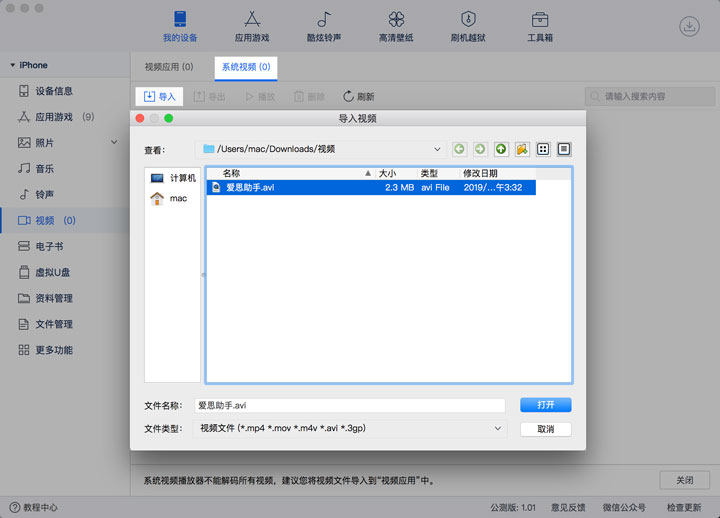This screenshot has width=720, height=518.
Task: Select Apps & Games (应用游戏) in sidebar
Action: pyautogui.click(x=56, y=117)
